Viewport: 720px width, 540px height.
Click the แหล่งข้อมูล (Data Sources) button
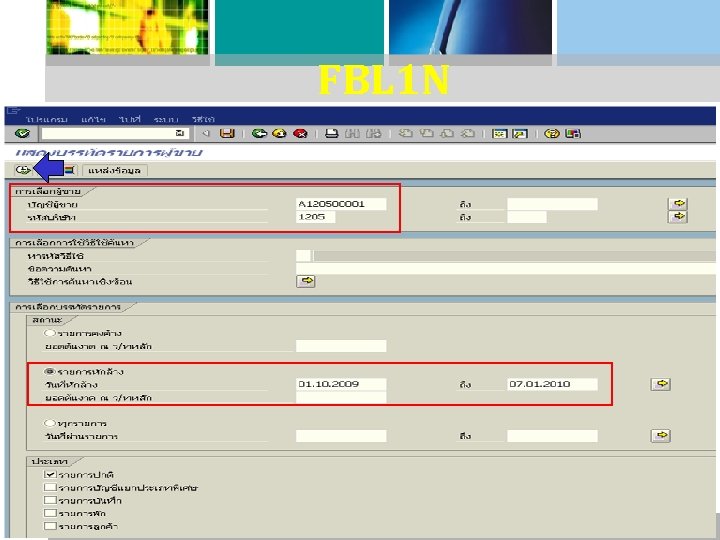115,170
